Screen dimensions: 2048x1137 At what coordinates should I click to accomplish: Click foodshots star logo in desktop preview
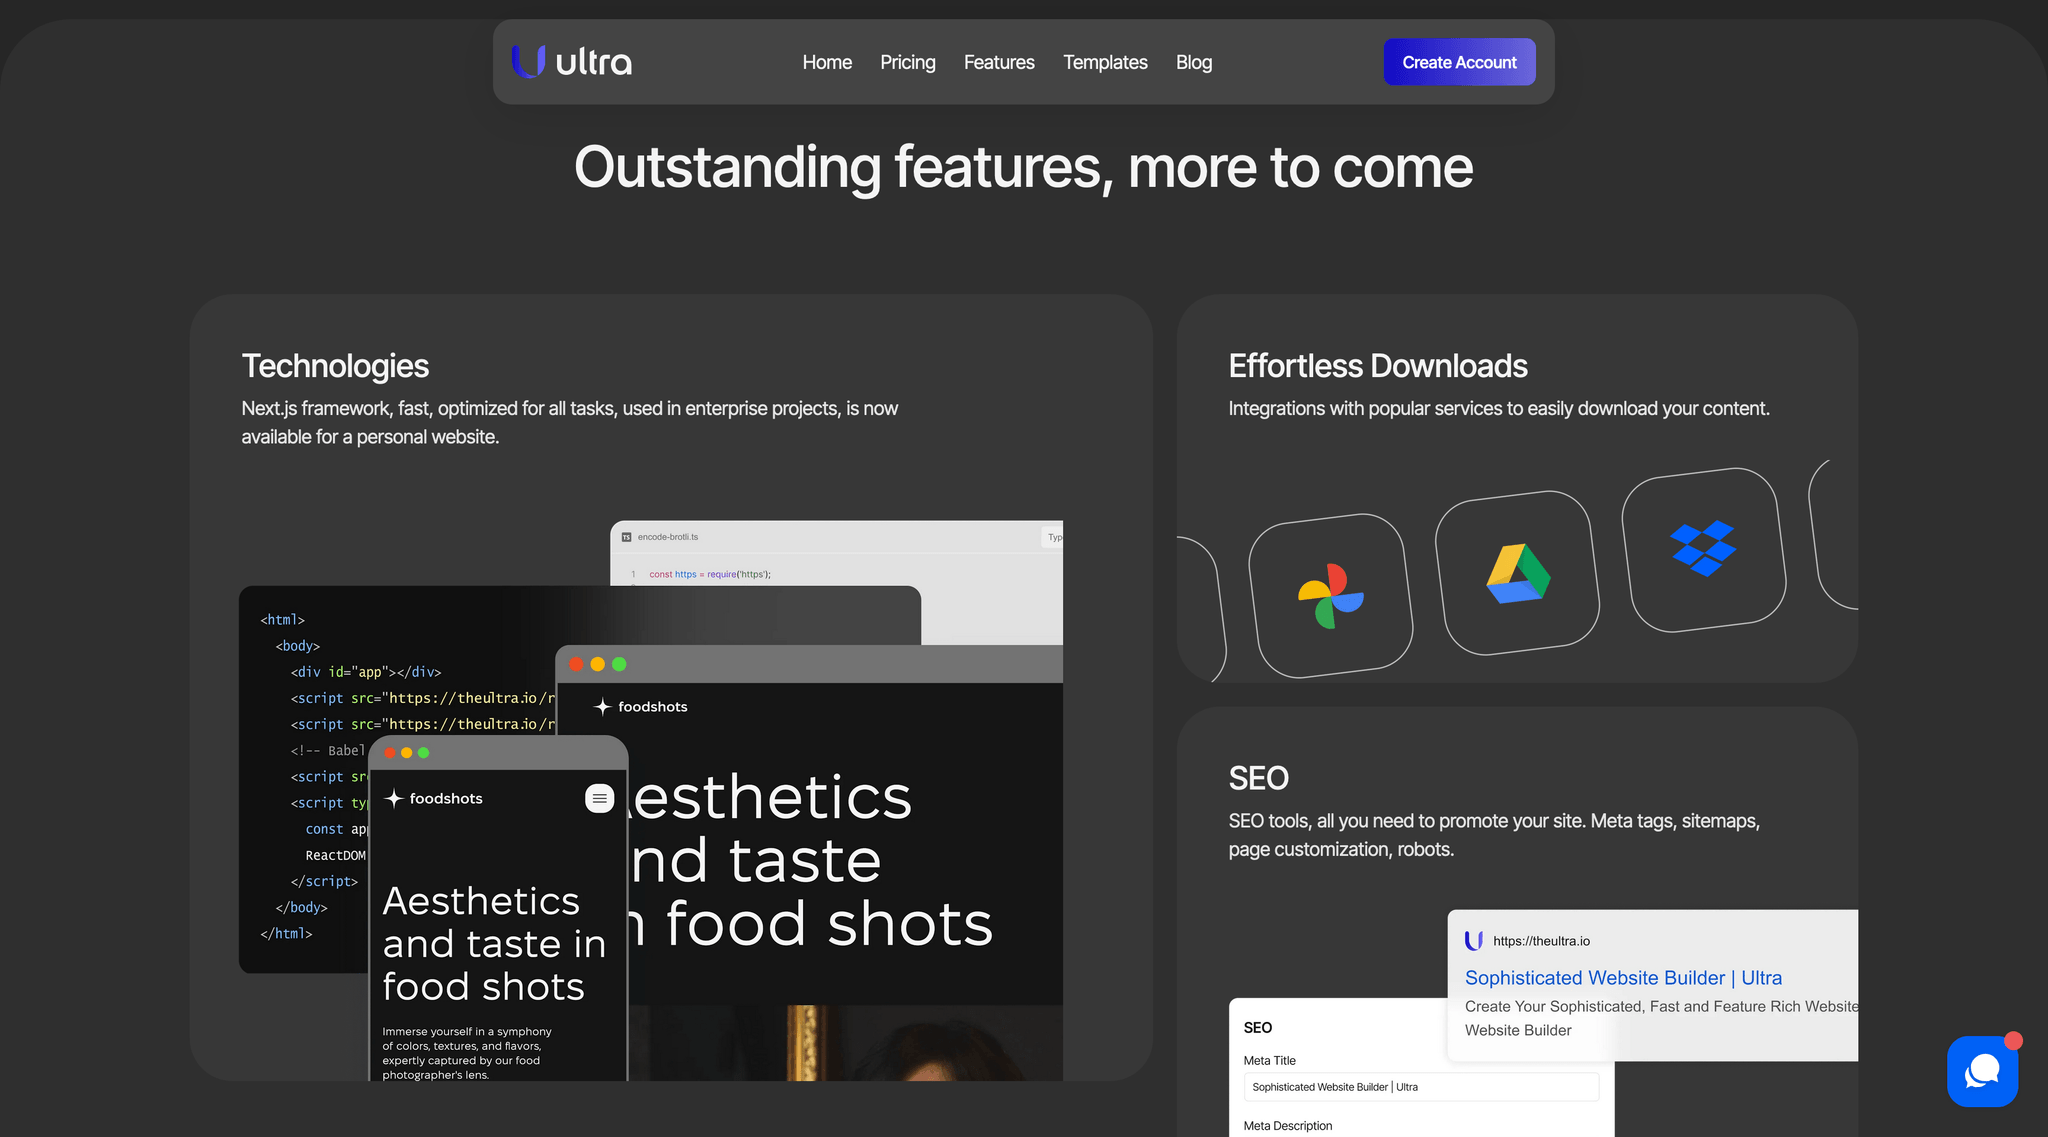602,707
